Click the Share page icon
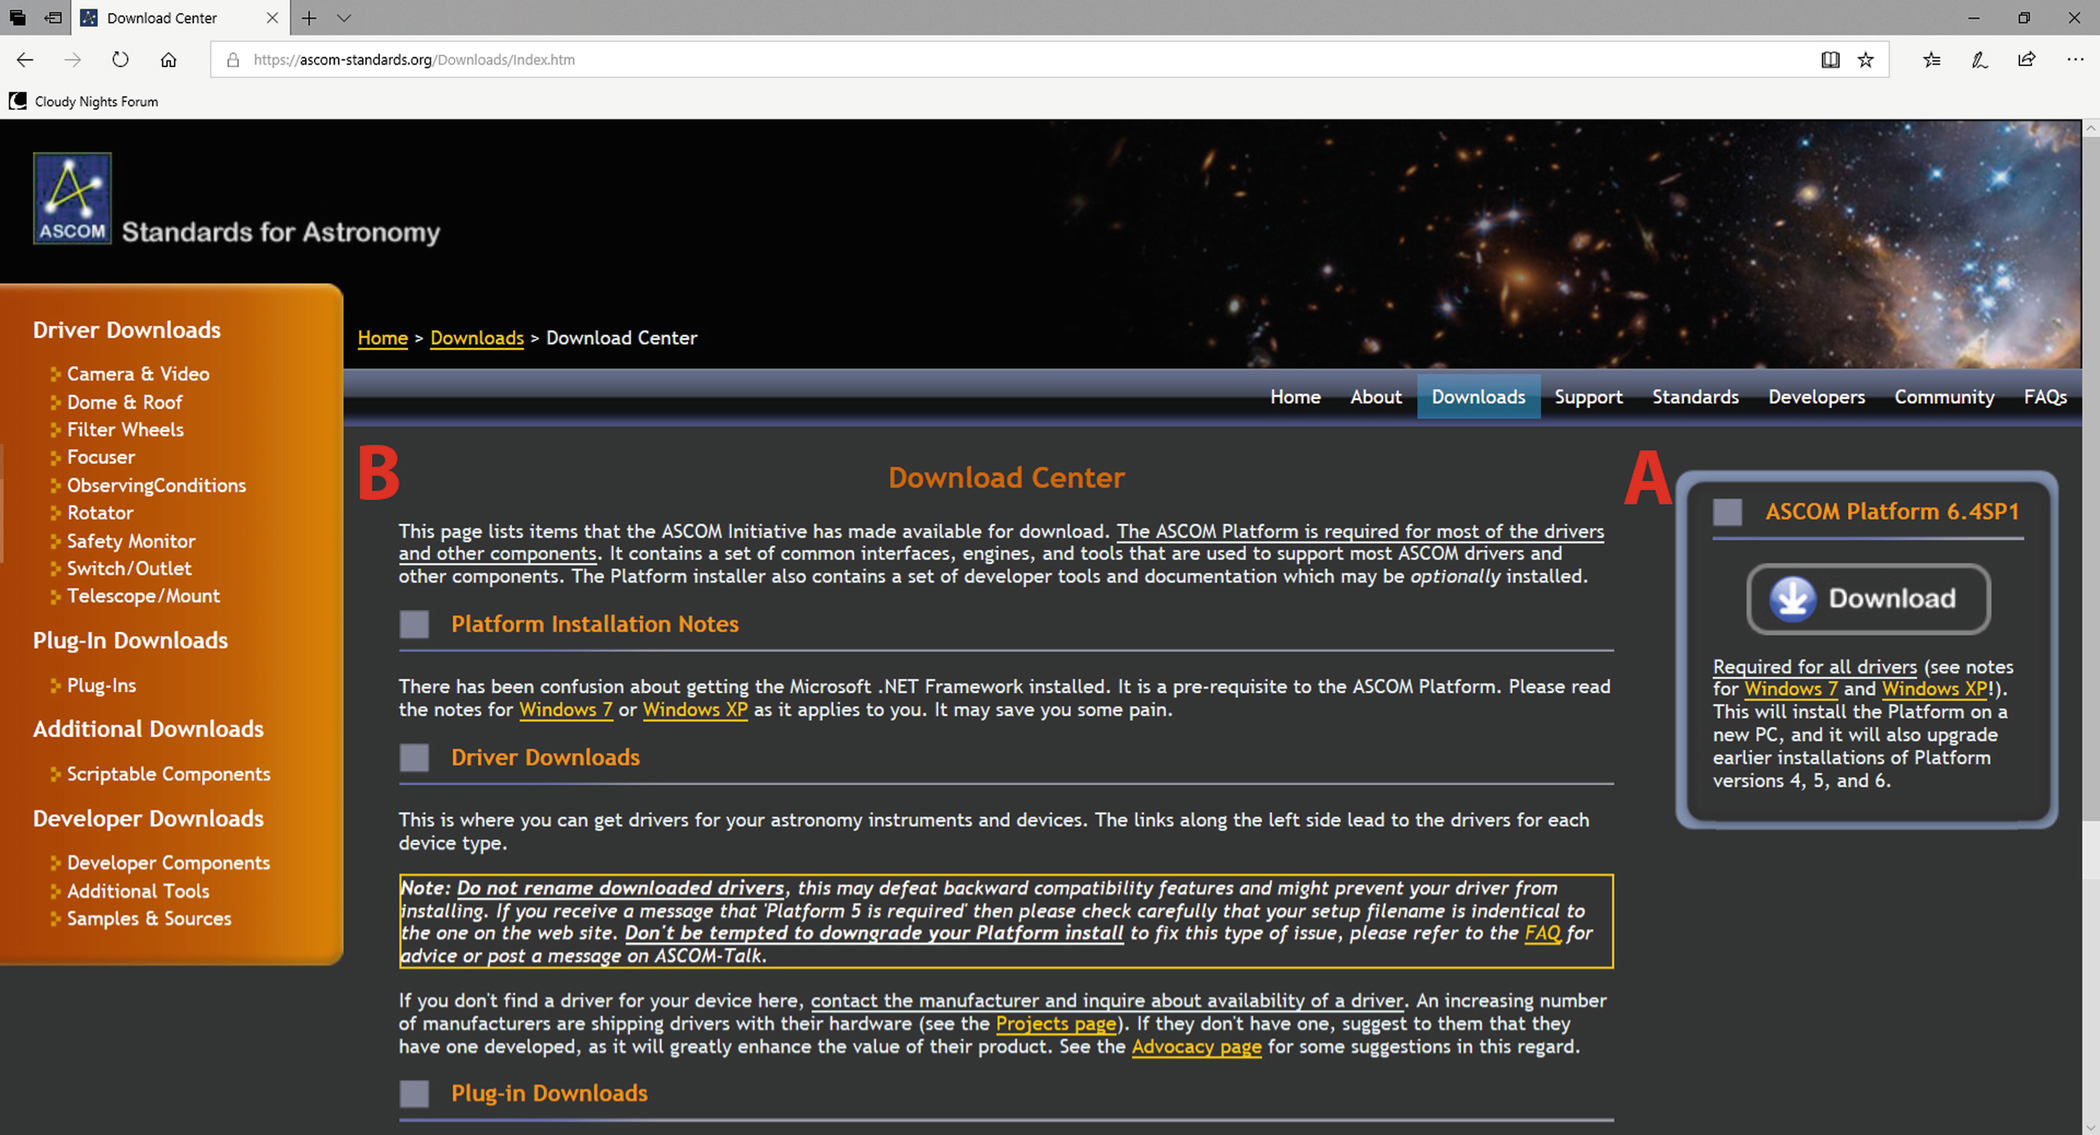The width and height of the screenshot is (2100, 1135). coord(2027,60)
